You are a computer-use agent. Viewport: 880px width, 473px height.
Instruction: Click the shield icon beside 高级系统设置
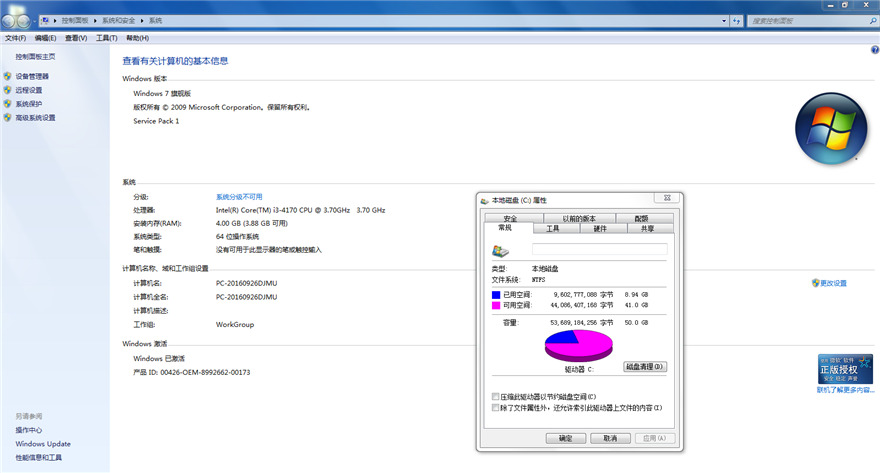7,118
